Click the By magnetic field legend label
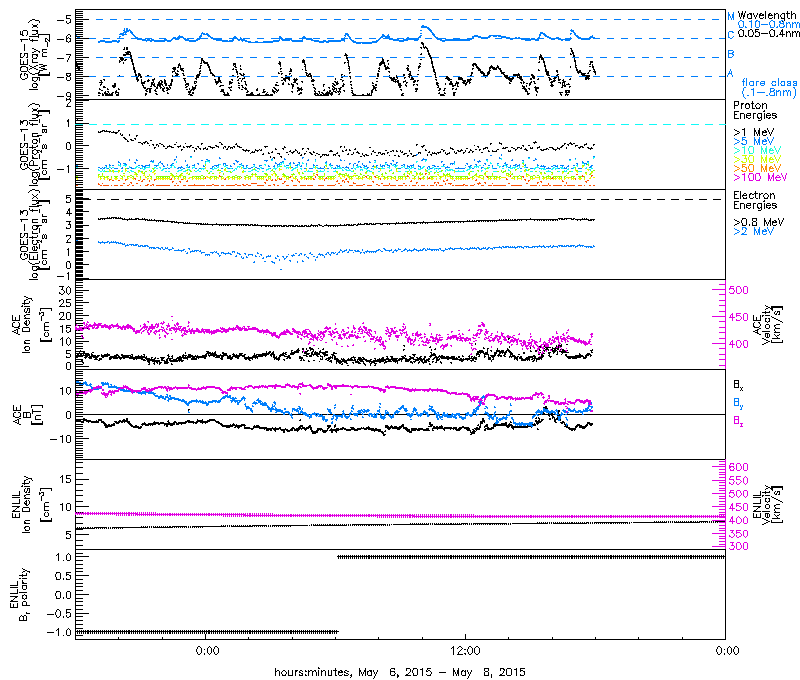The height and width of the screenshot is (680, 800). (738, 403)
